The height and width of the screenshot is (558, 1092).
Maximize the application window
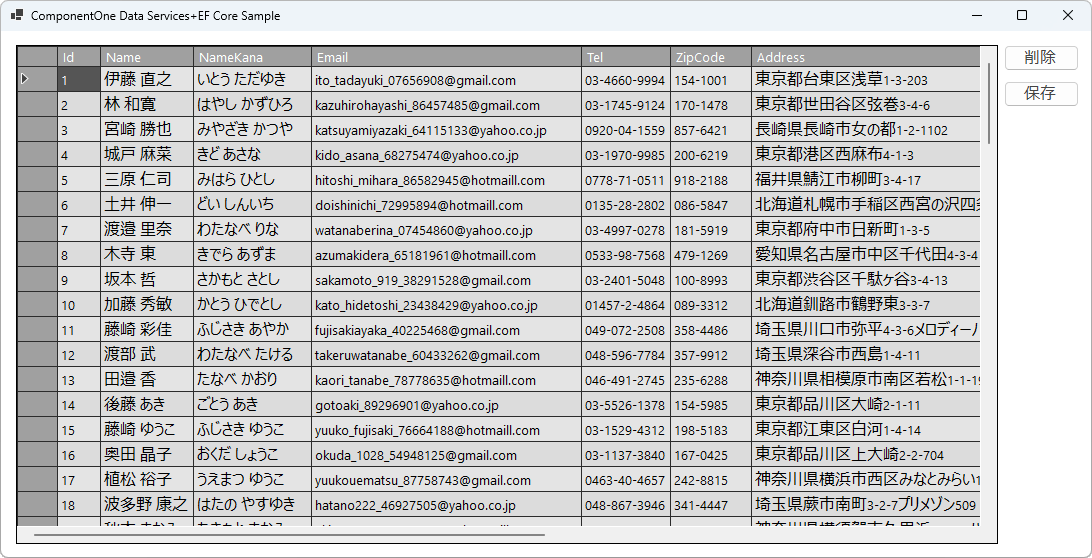point(1022,16)
